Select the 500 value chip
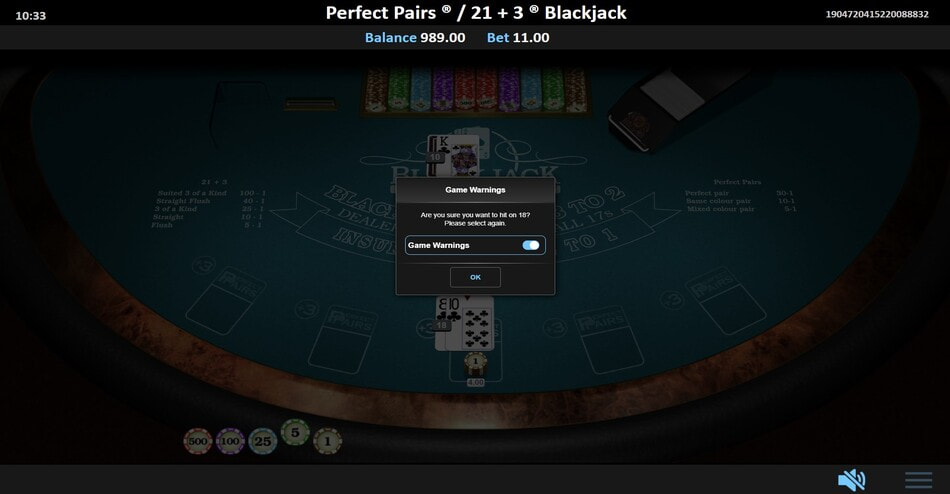The width and height of the screenshot is (950, 494). [198, 441]
